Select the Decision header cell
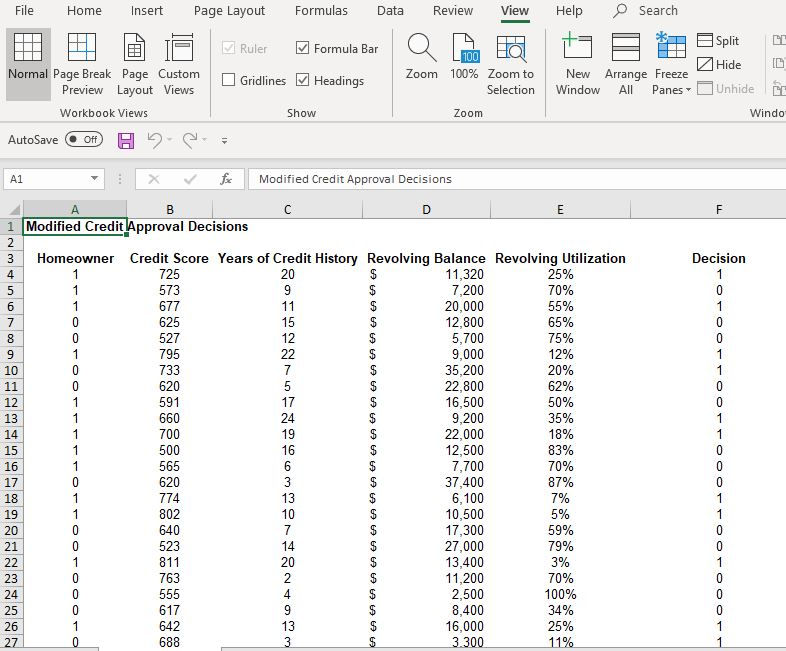The image size is (786, 651). coord(719,259)
